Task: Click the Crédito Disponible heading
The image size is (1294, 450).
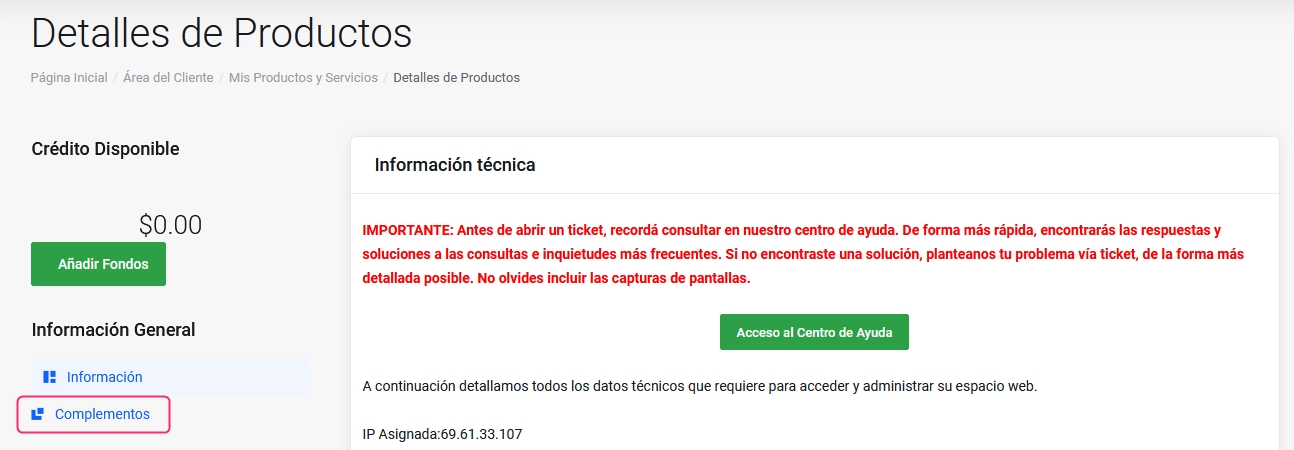Action: tap(105, 149)
